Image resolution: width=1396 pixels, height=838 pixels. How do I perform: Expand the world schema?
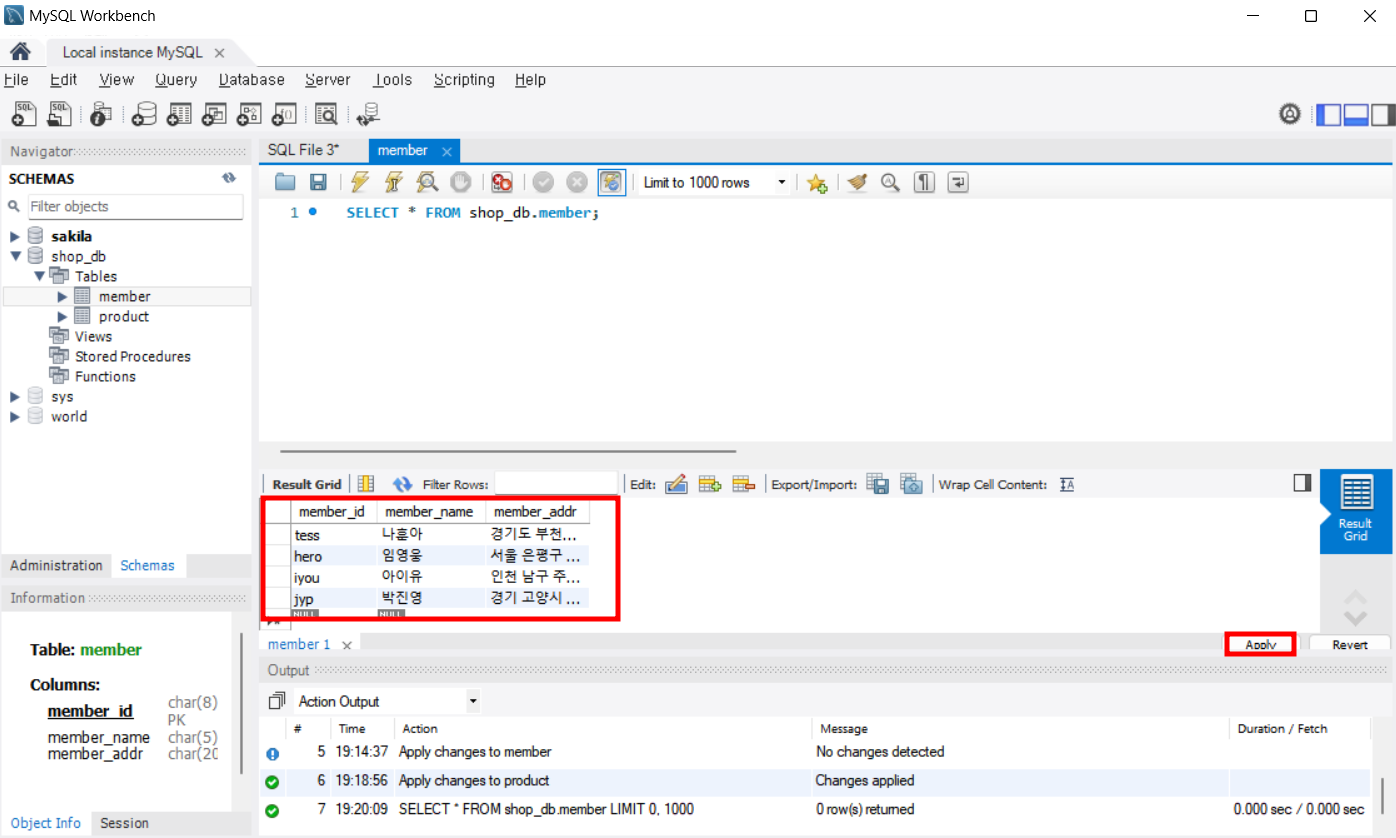15,416
